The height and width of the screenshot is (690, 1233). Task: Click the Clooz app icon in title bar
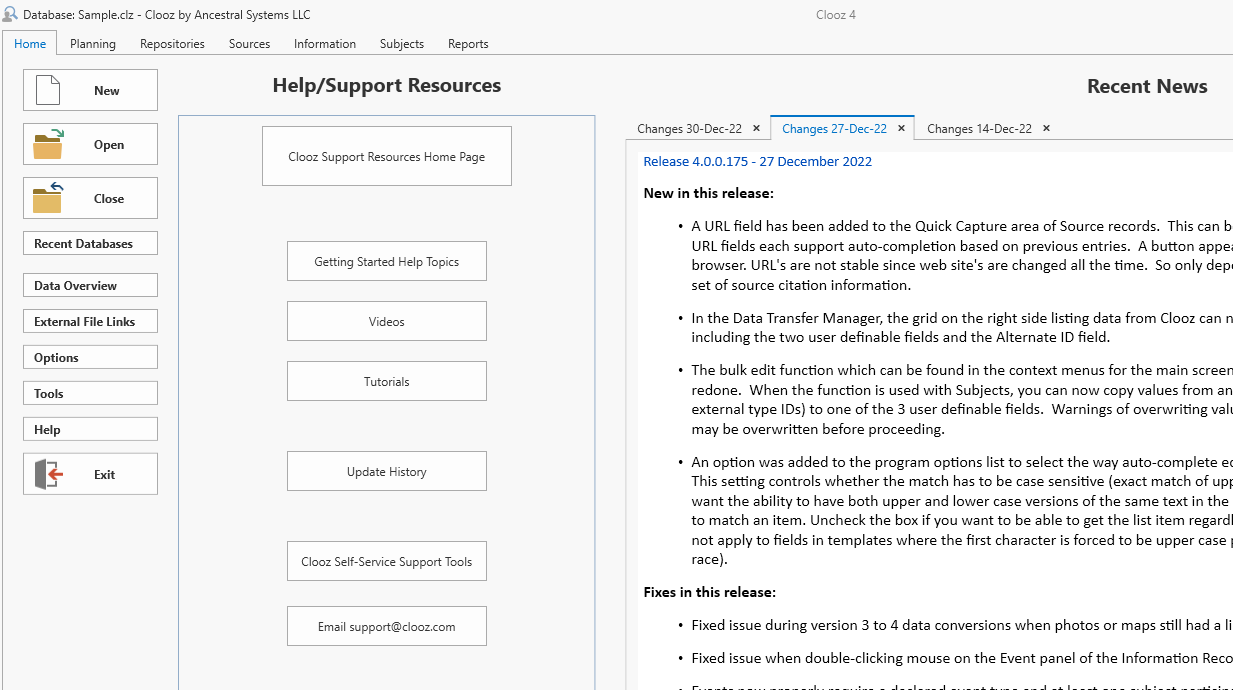point(9,14)
